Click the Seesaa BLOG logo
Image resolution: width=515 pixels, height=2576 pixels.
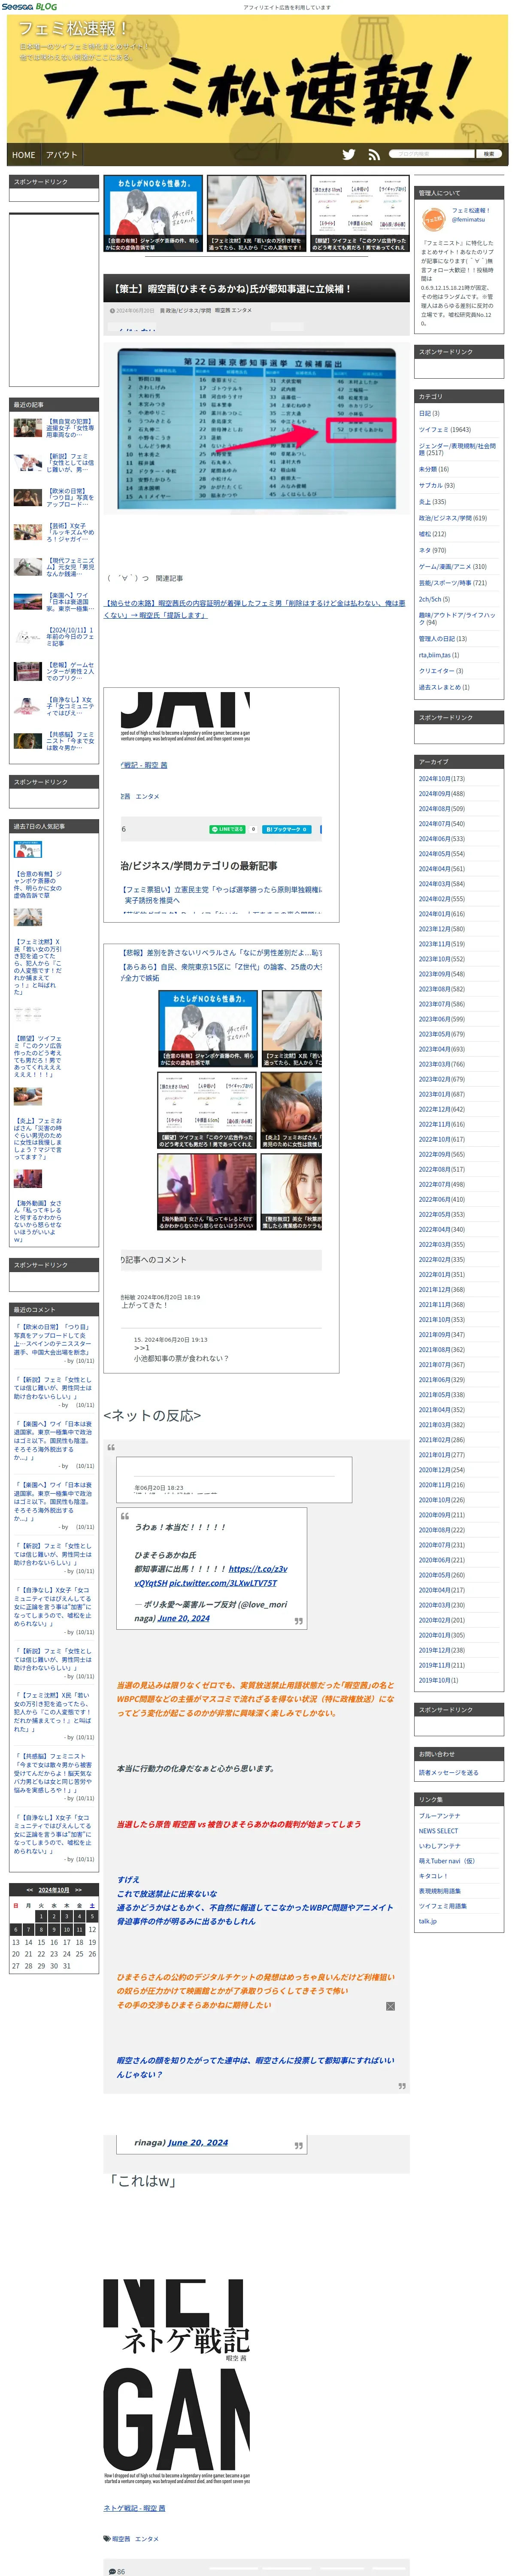pyautogui.click(x=29, y=6)
